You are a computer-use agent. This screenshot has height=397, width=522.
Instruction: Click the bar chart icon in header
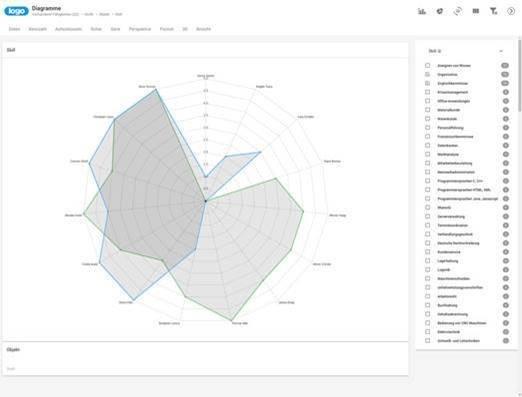[422, 11]
